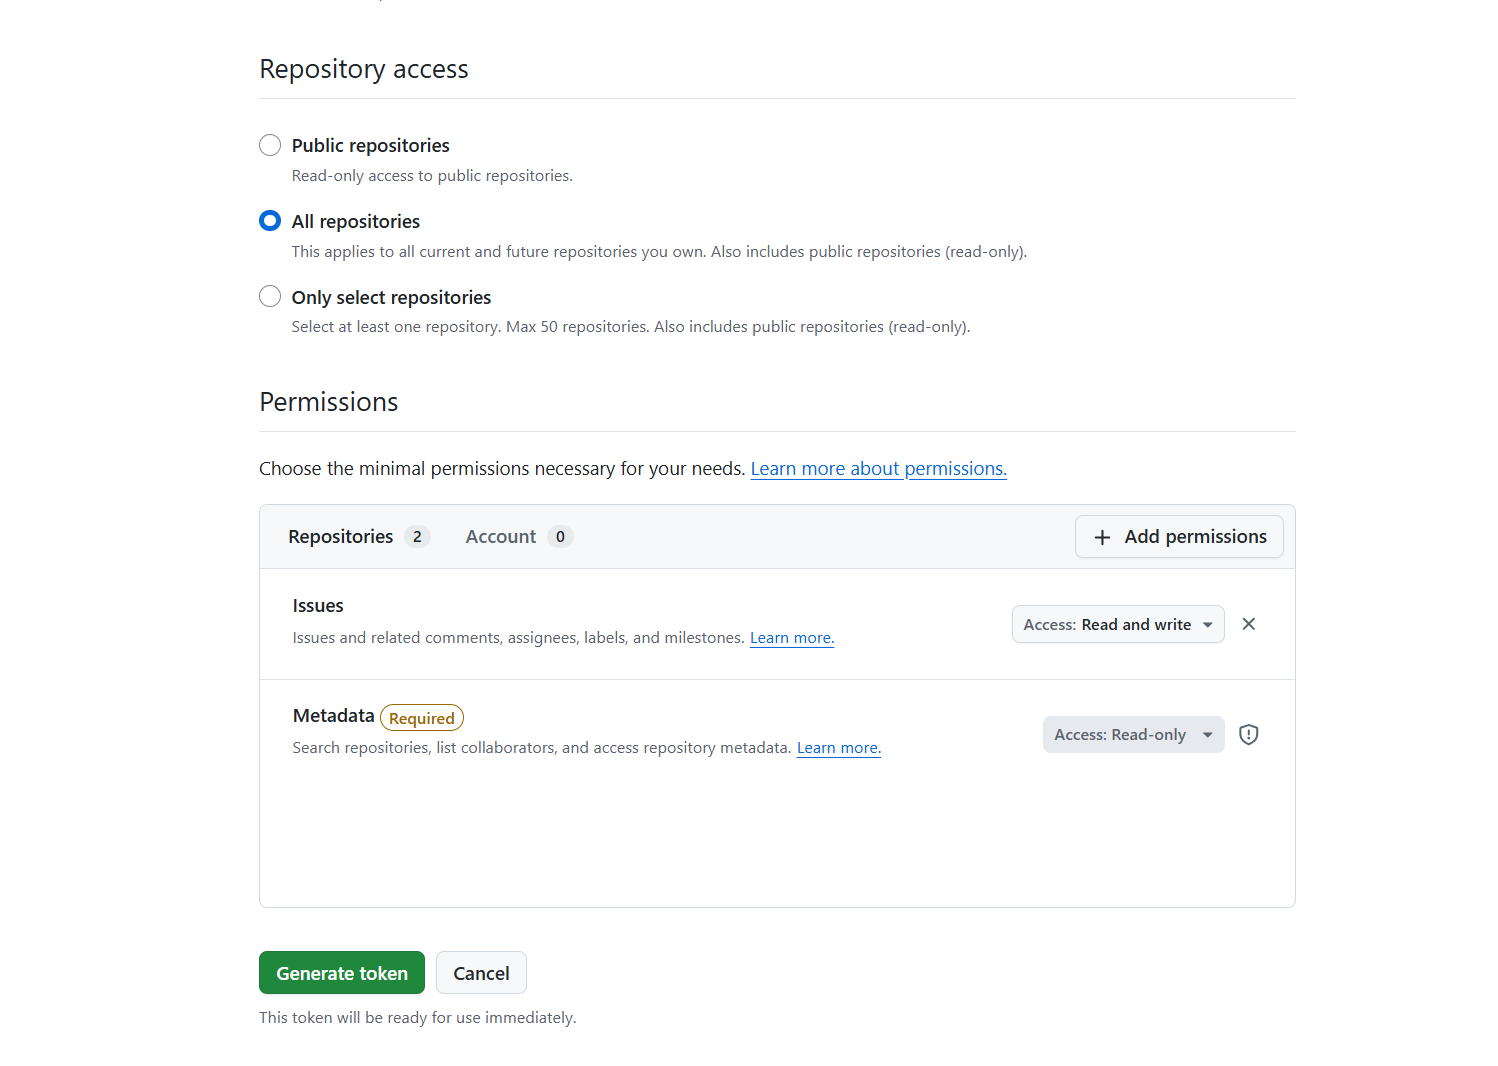Image resolution: width=1498 pixels, height=1066 pixels.
Task: Open Learn more link under Metadata
Action: [x=839, y=748]
